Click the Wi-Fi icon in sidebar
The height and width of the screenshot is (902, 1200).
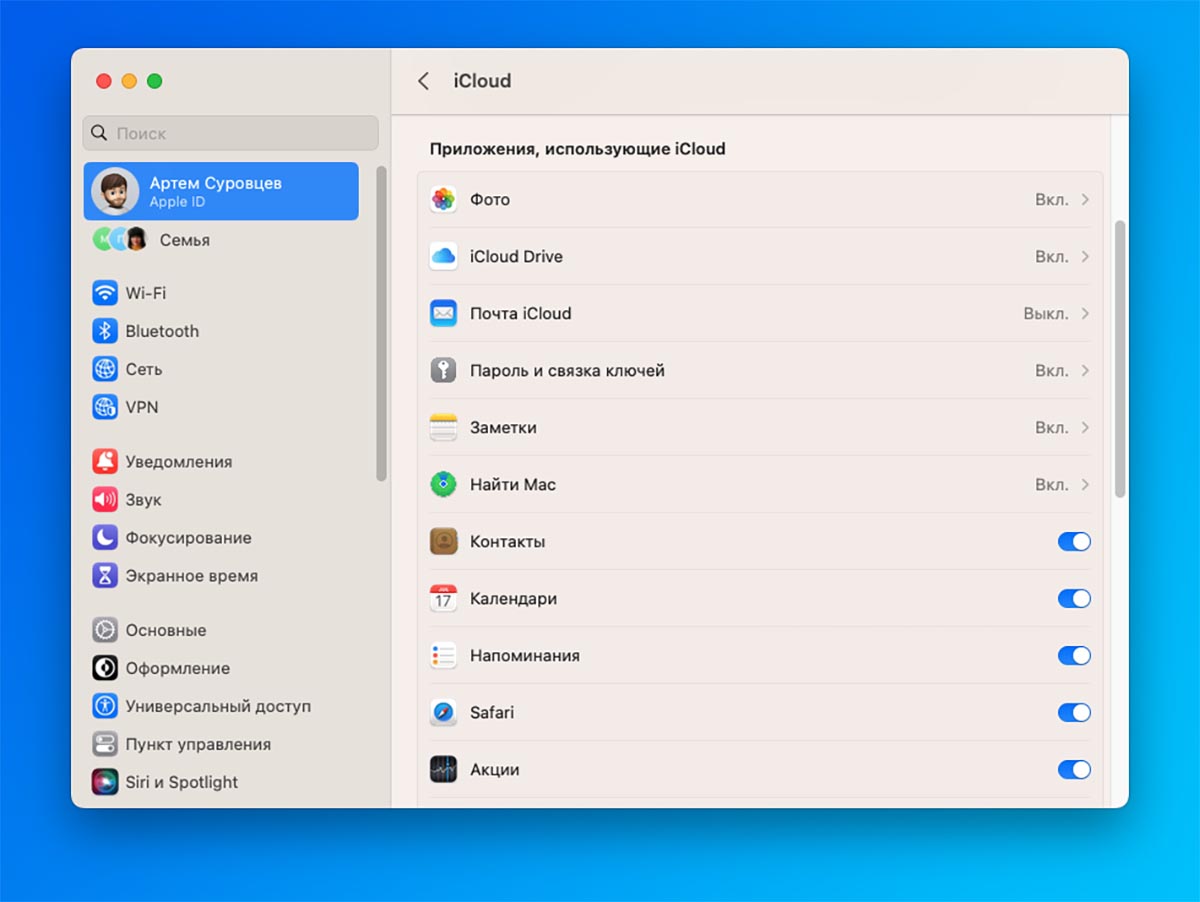point(105,293)
